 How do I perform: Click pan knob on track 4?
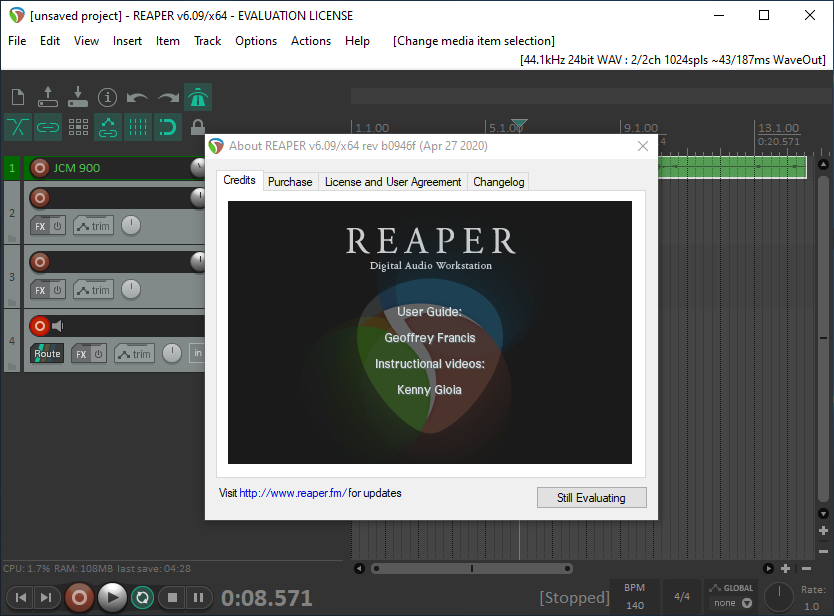coord(172,353)
